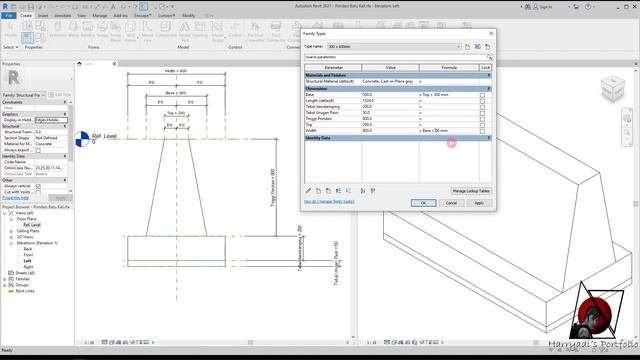Toggle Lock checkbox for Base parameter
Screen dimensions: 640x360
[x=482, y=95]
